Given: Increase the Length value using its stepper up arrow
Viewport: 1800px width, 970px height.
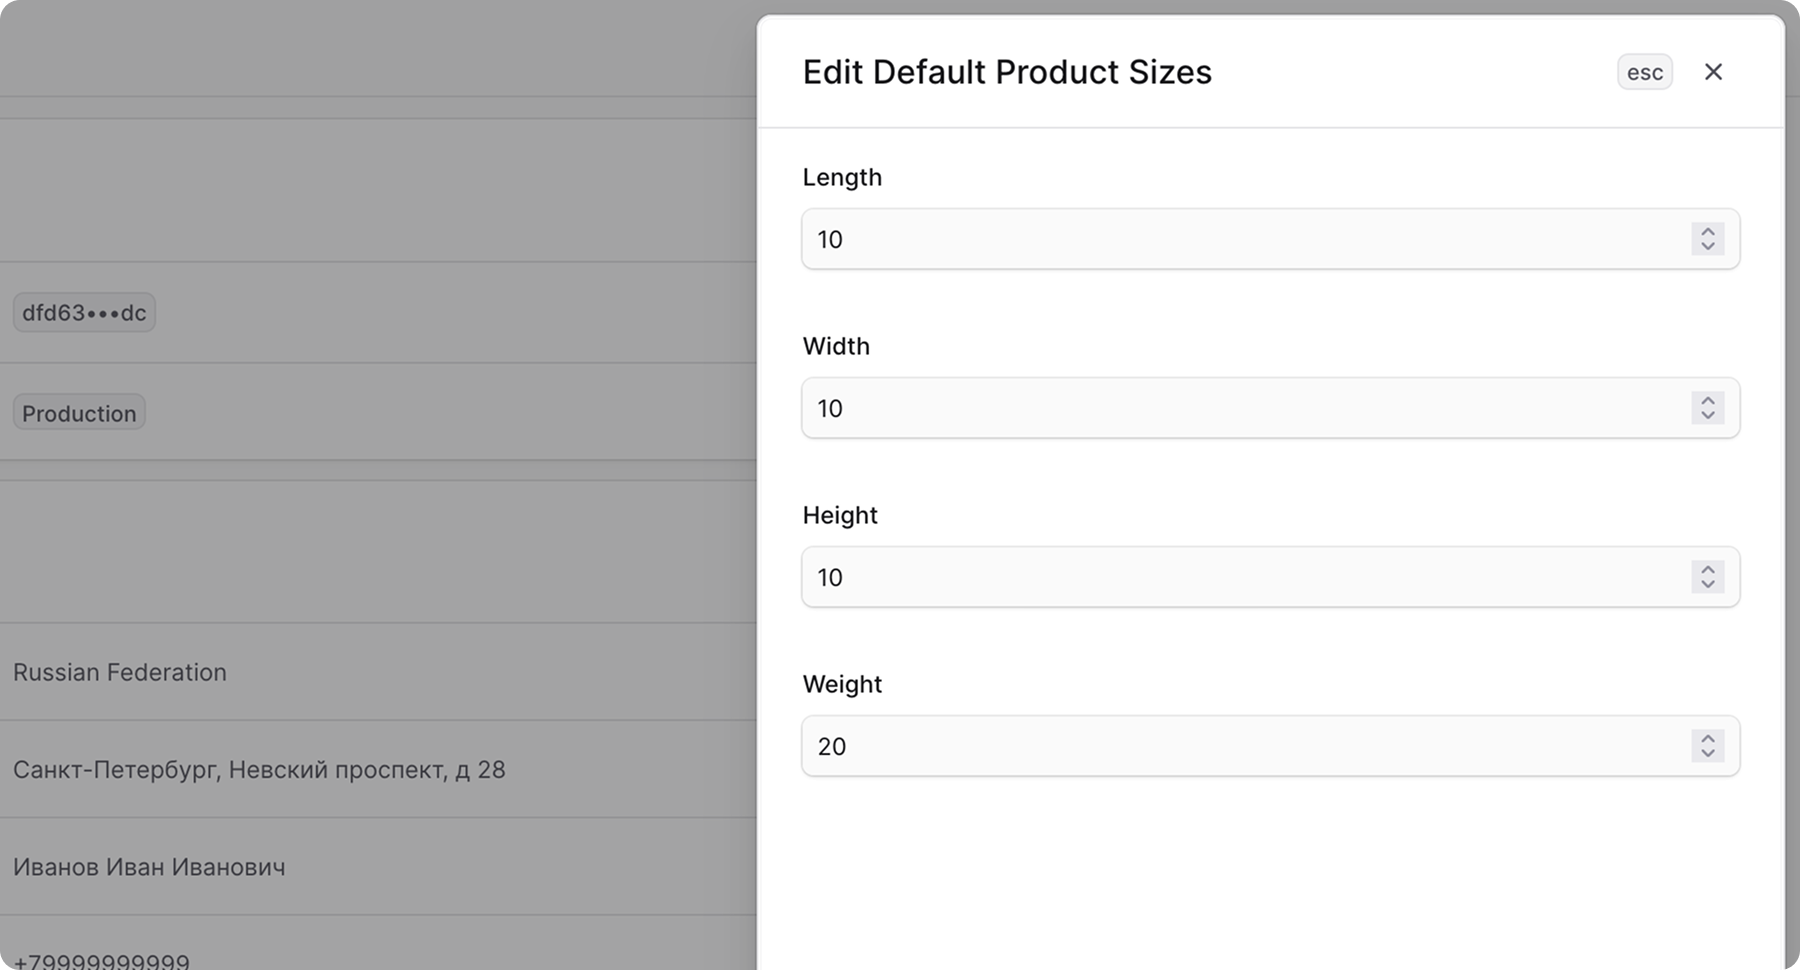Looking at the screenshot, I should click(1708, 231).
